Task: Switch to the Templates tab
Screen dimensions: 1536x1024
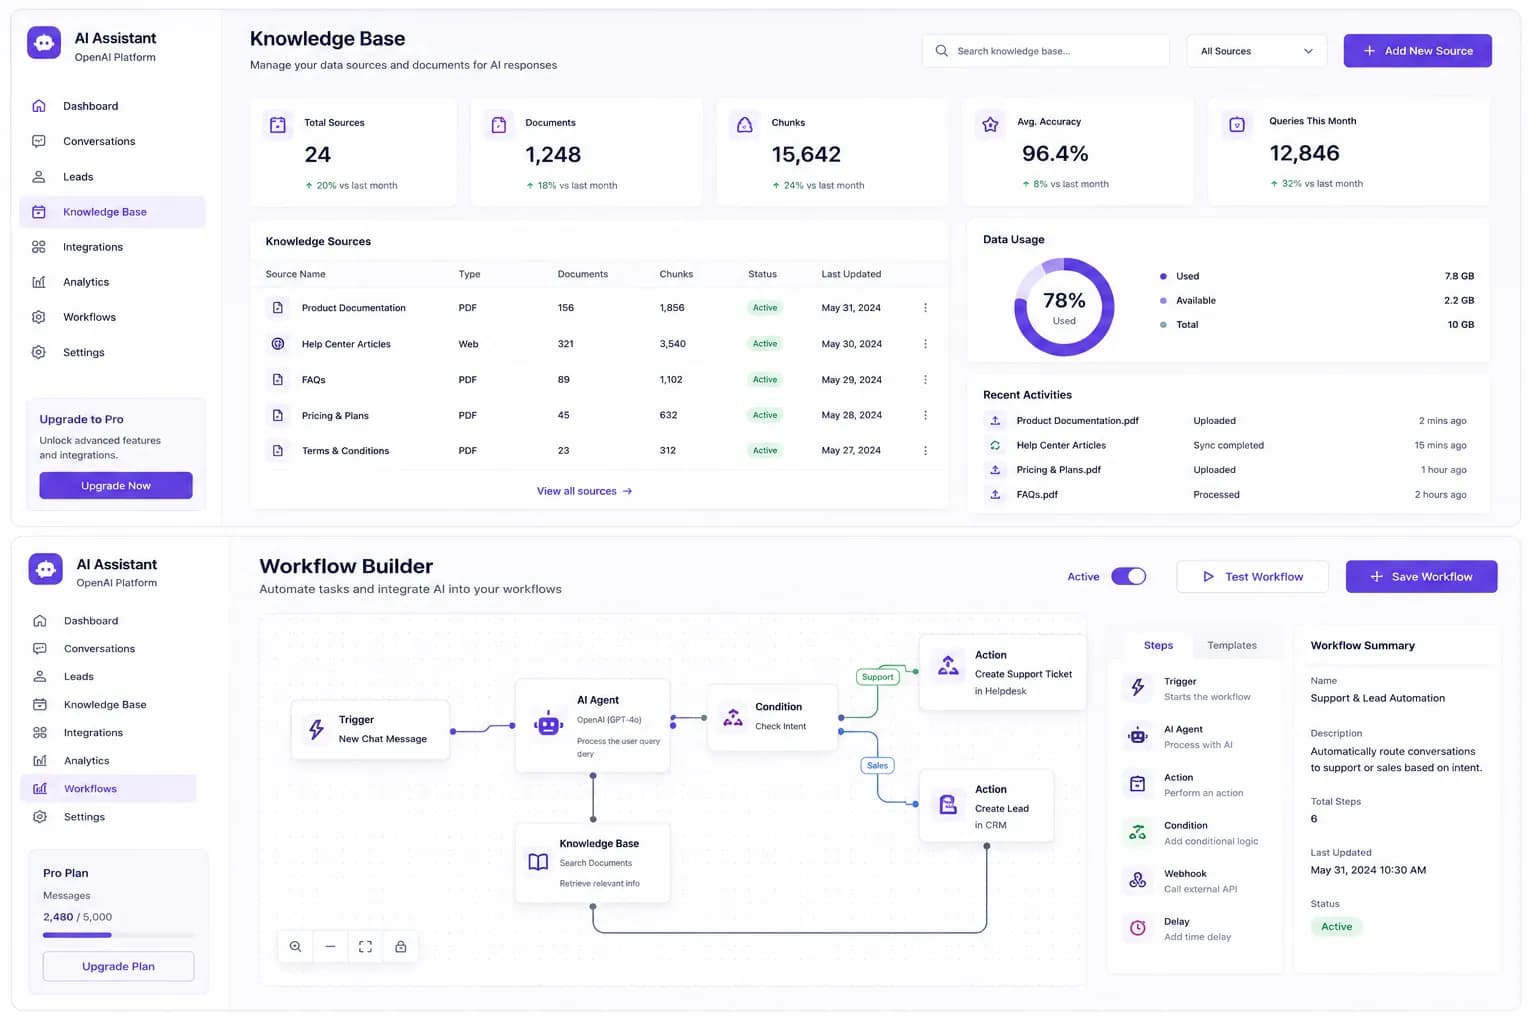Action: [1232, 646]
